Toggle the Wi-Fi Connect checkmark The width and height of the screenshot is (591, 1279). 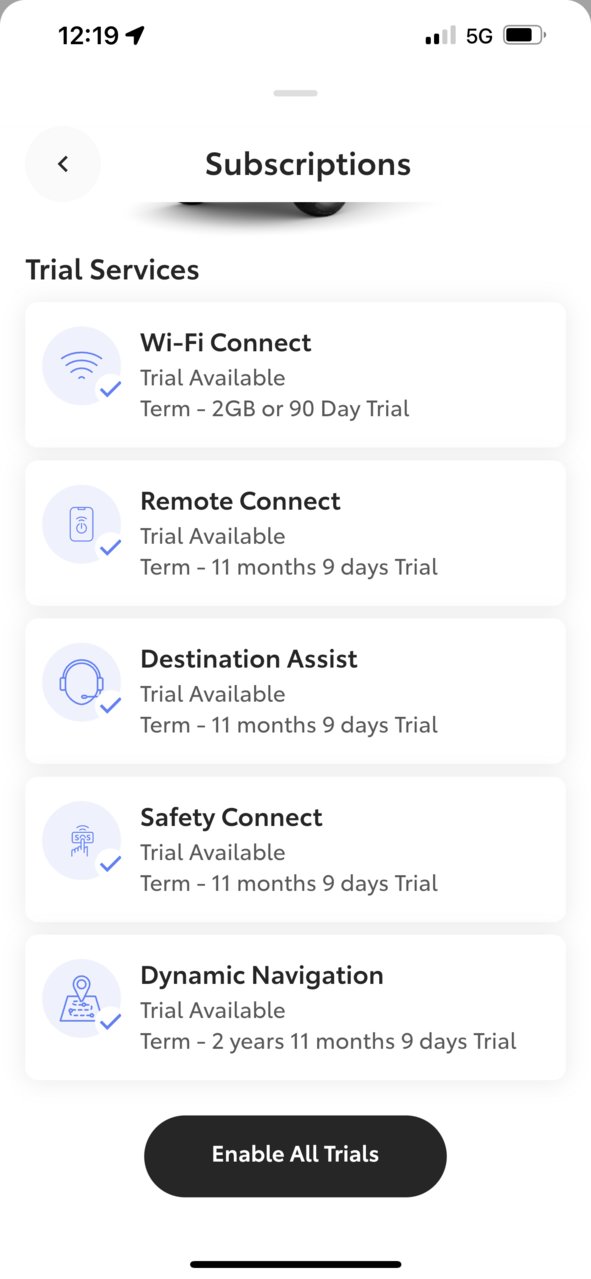point(110,389)
